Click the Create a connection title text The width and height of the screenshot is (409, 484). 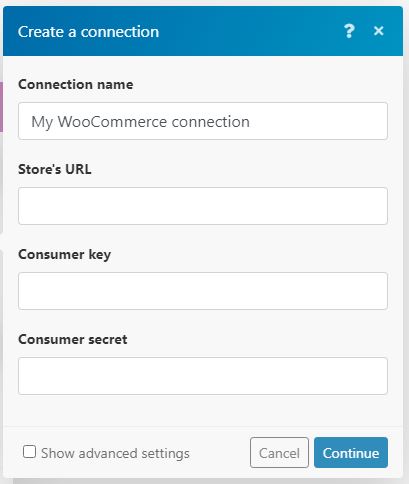[x=88, y=32]
